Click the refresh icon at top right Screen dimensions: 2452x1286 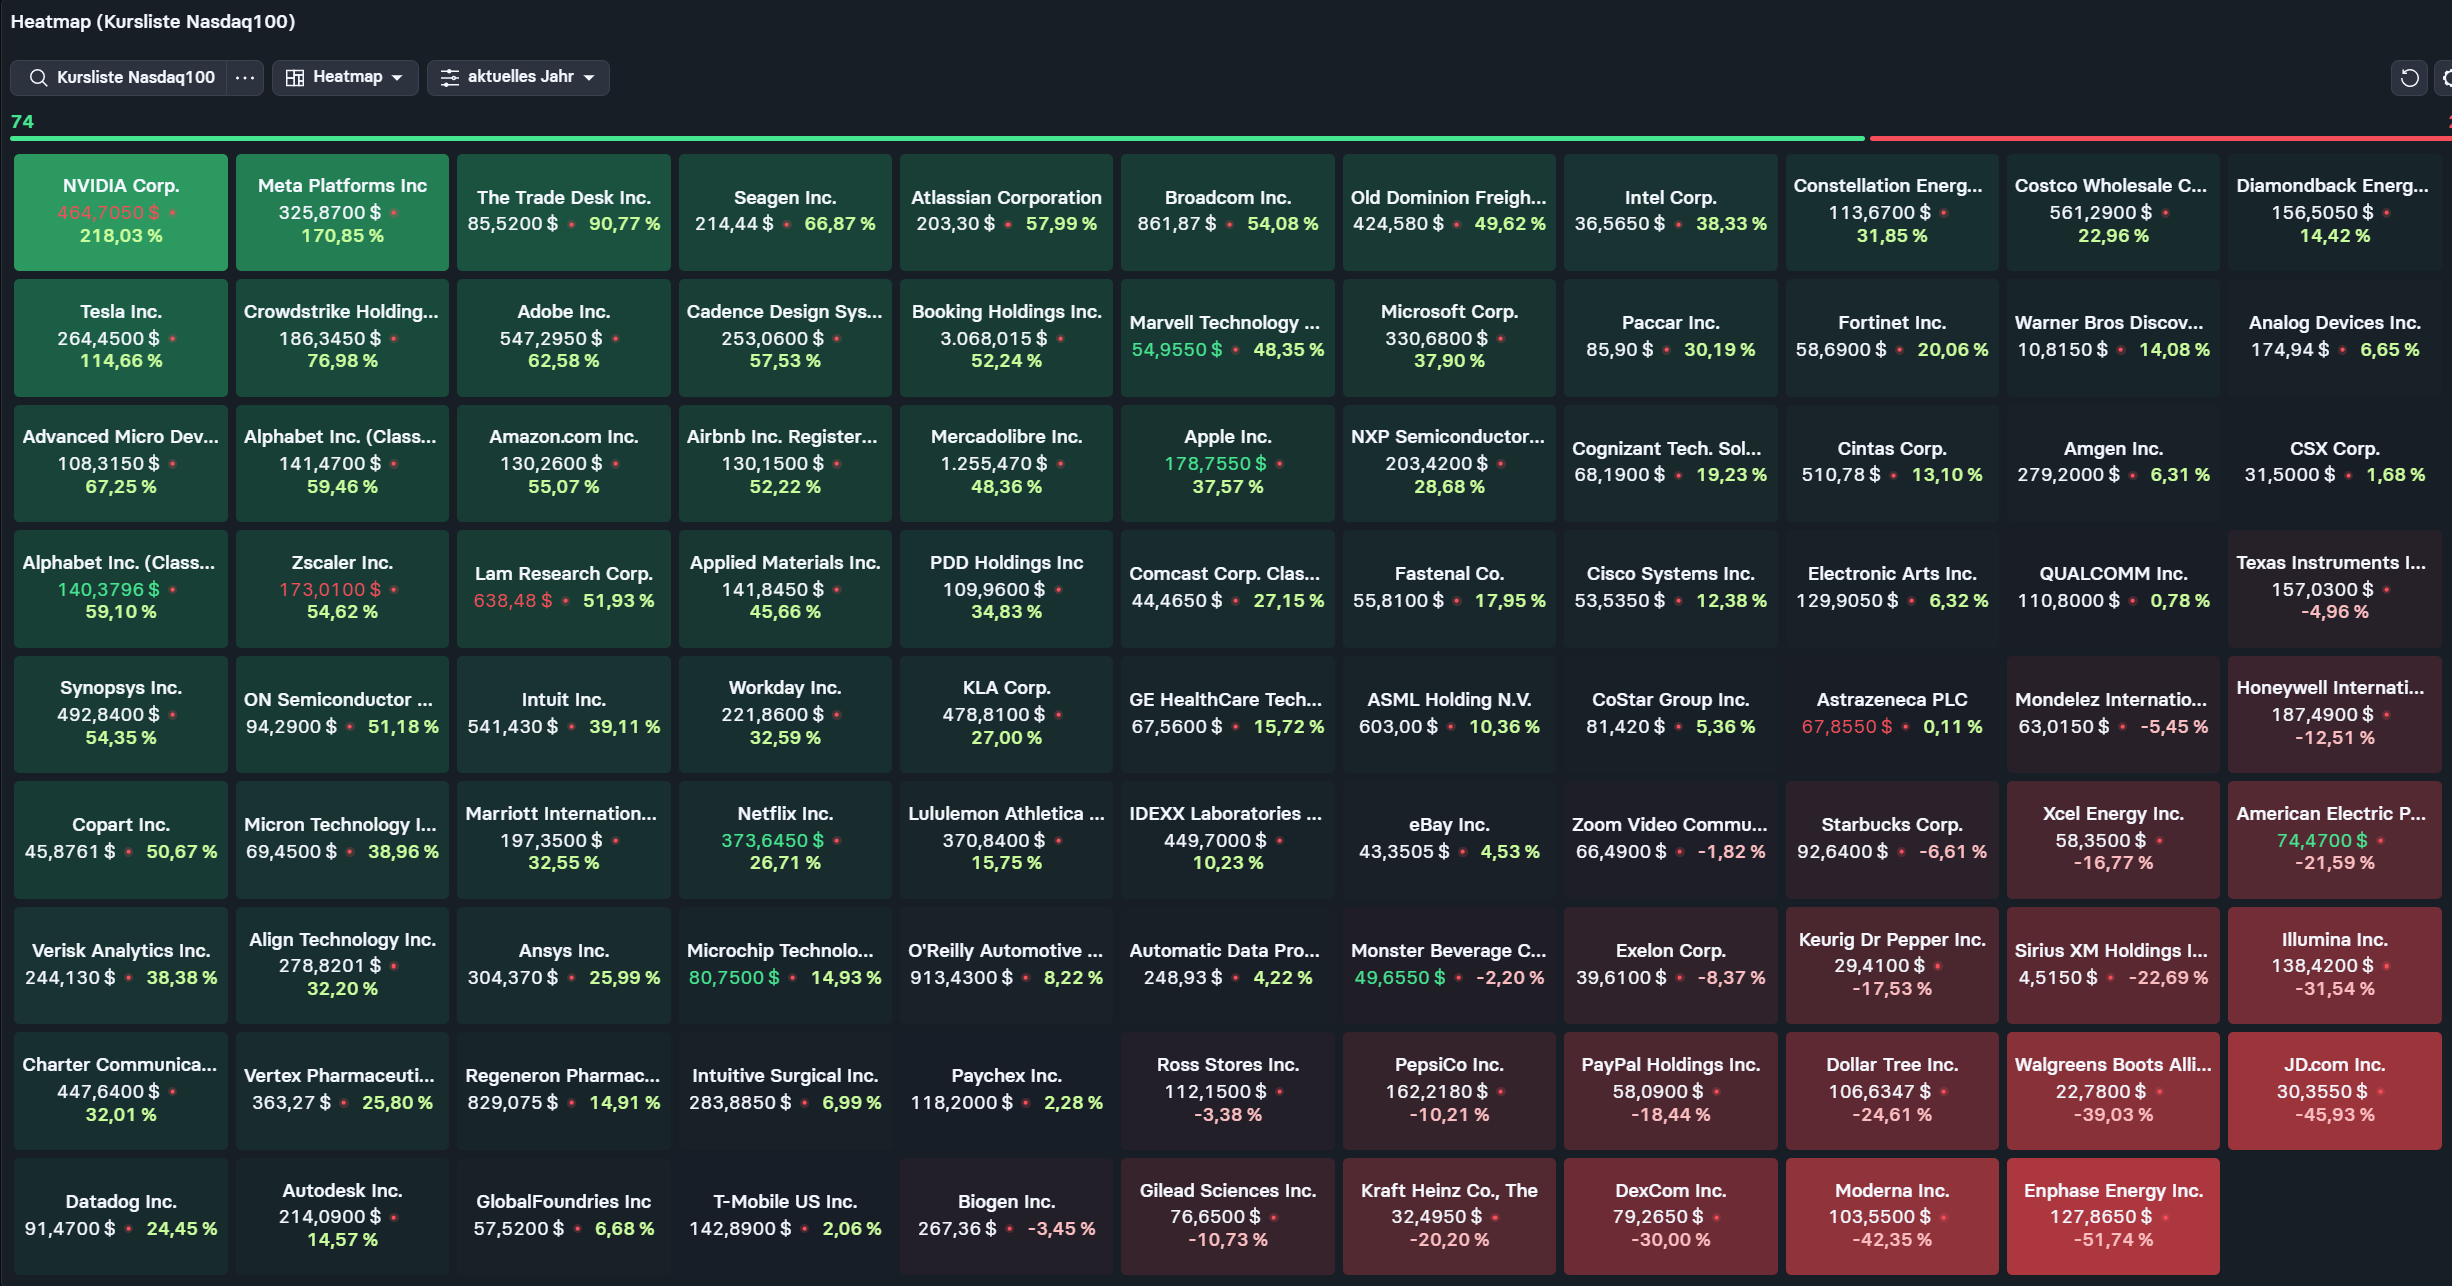(x=2410, y=77)
